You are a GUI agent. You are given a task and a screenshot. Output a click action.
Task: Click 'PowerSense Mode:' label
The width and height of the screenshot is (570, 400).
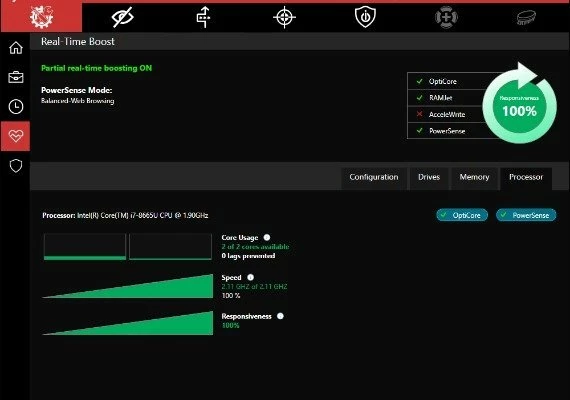77,90
